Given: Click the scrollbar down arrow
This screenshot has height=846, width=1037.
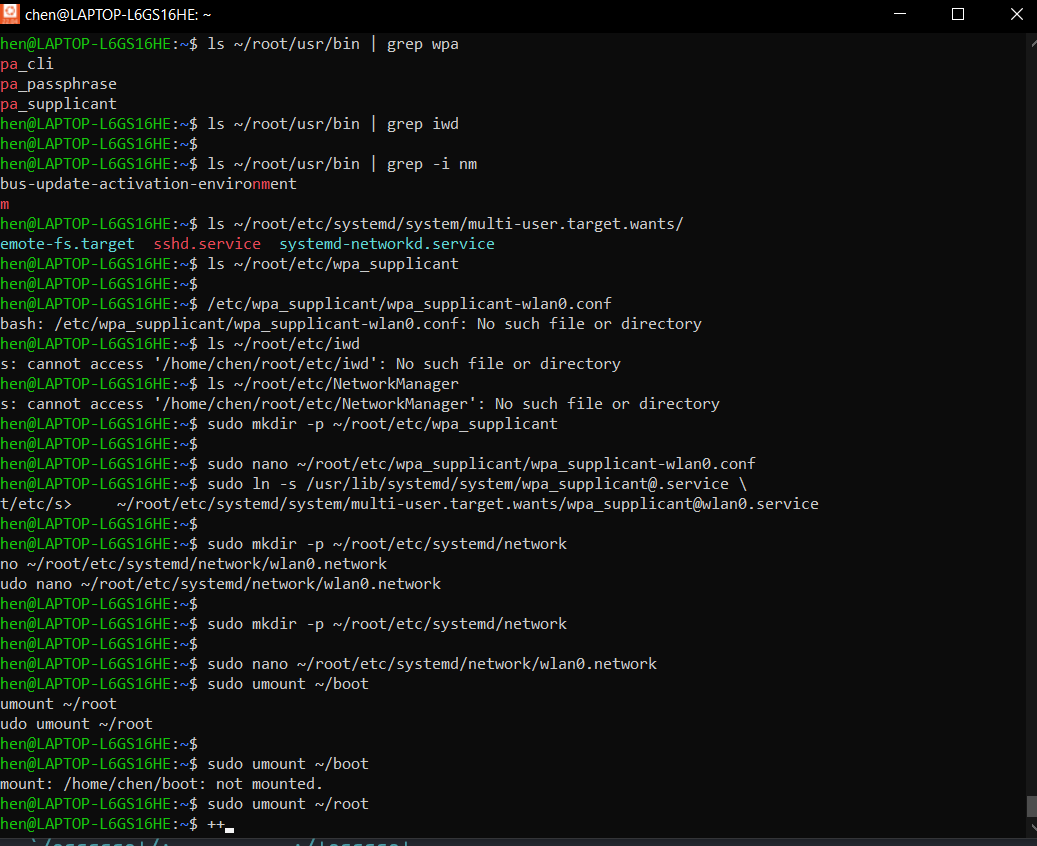Looking at the screenshot, I should pos(1033,827).
